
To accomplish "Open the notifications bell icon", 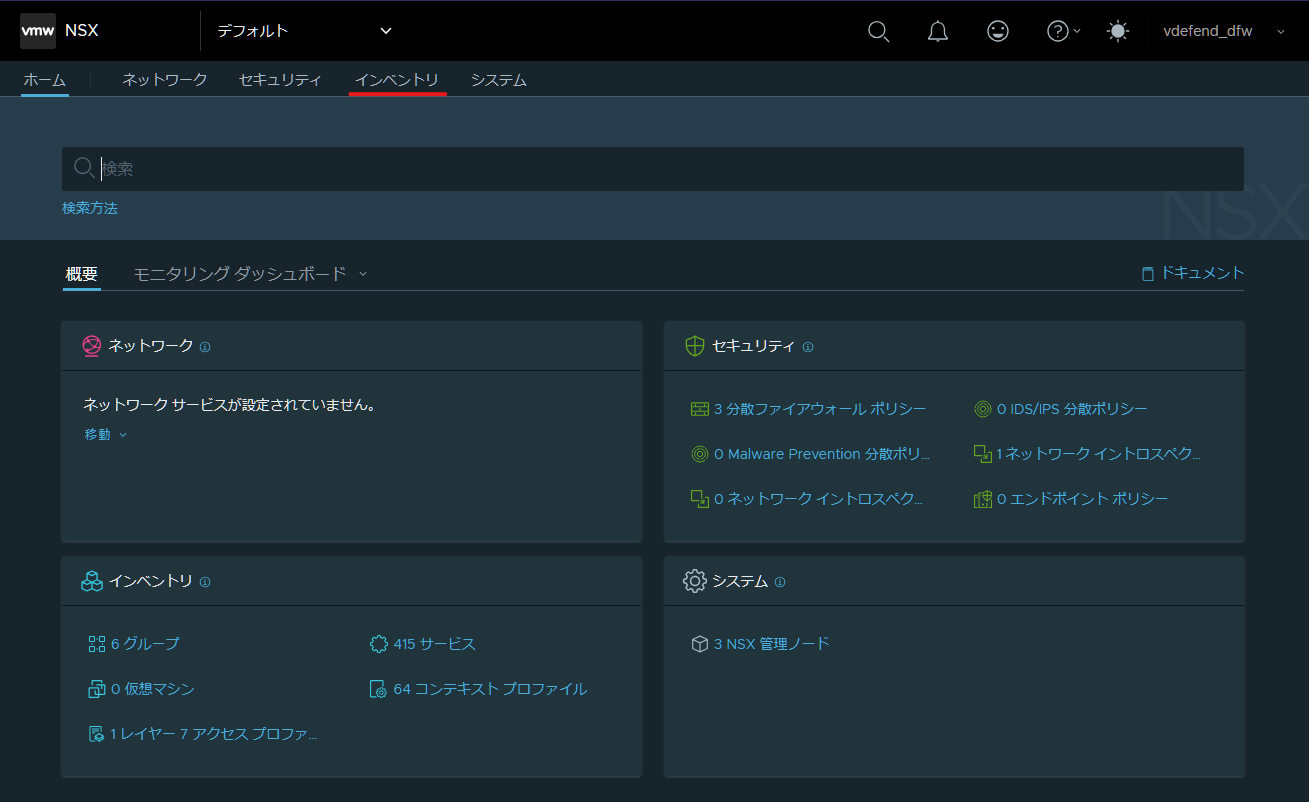I will pyautogui.click(x=938, y=31).
